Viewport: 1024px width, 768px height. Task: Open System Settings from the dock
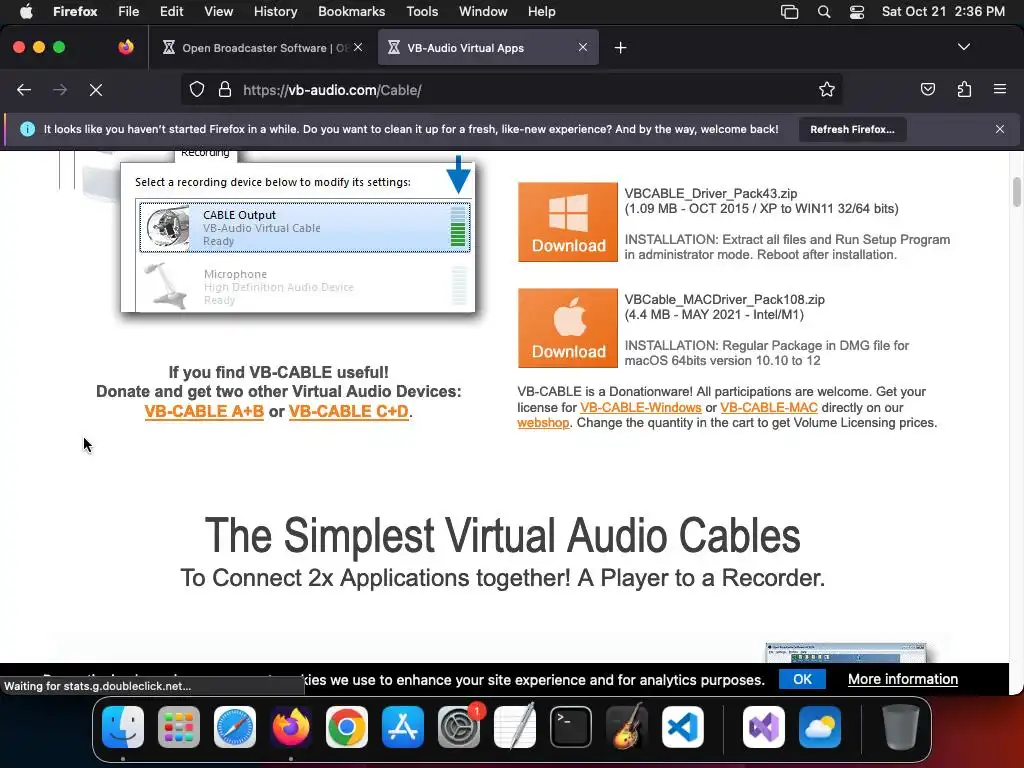point(459,727)
